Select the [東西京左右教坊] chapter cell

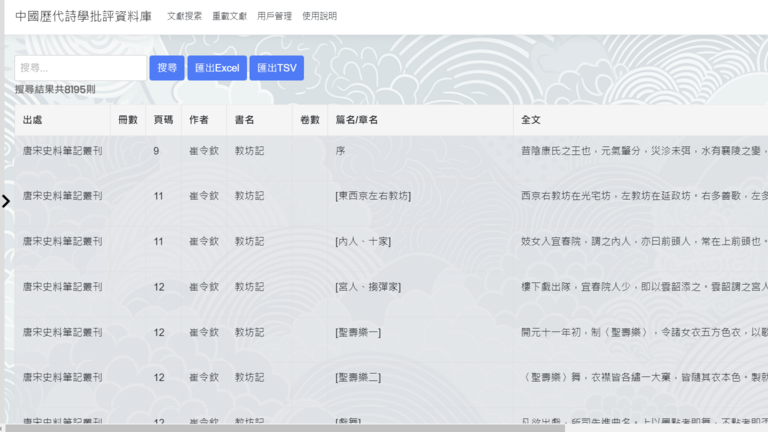(373, 196)
